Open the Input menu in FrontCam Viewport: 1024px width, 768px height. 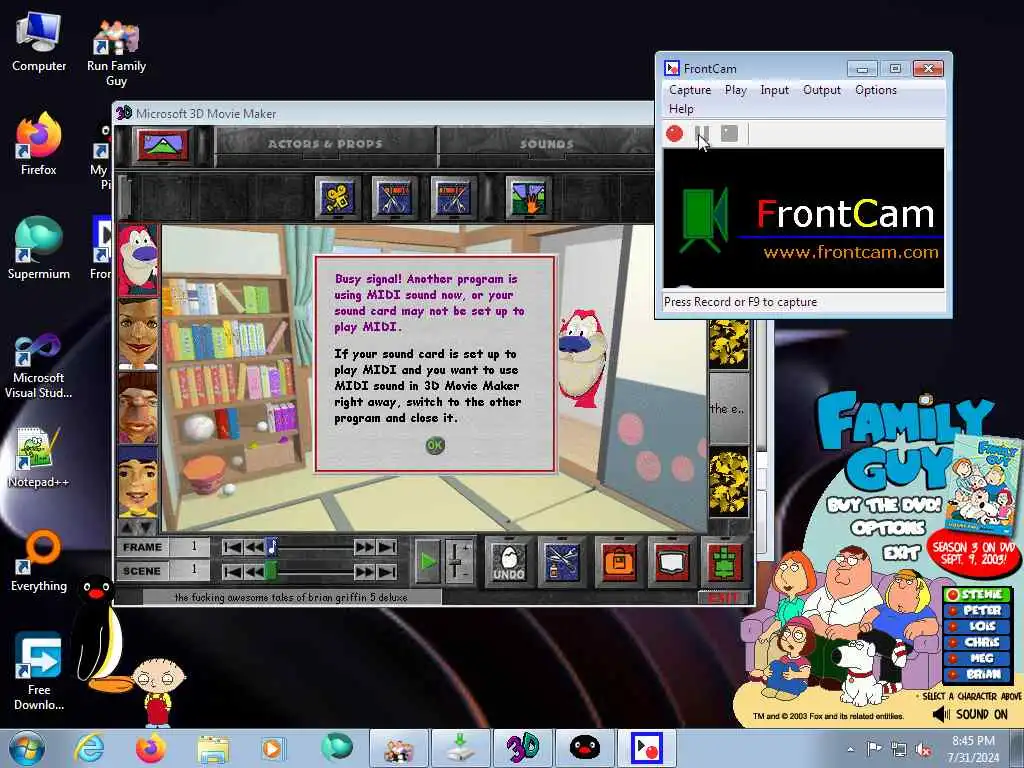coord(775,90)
